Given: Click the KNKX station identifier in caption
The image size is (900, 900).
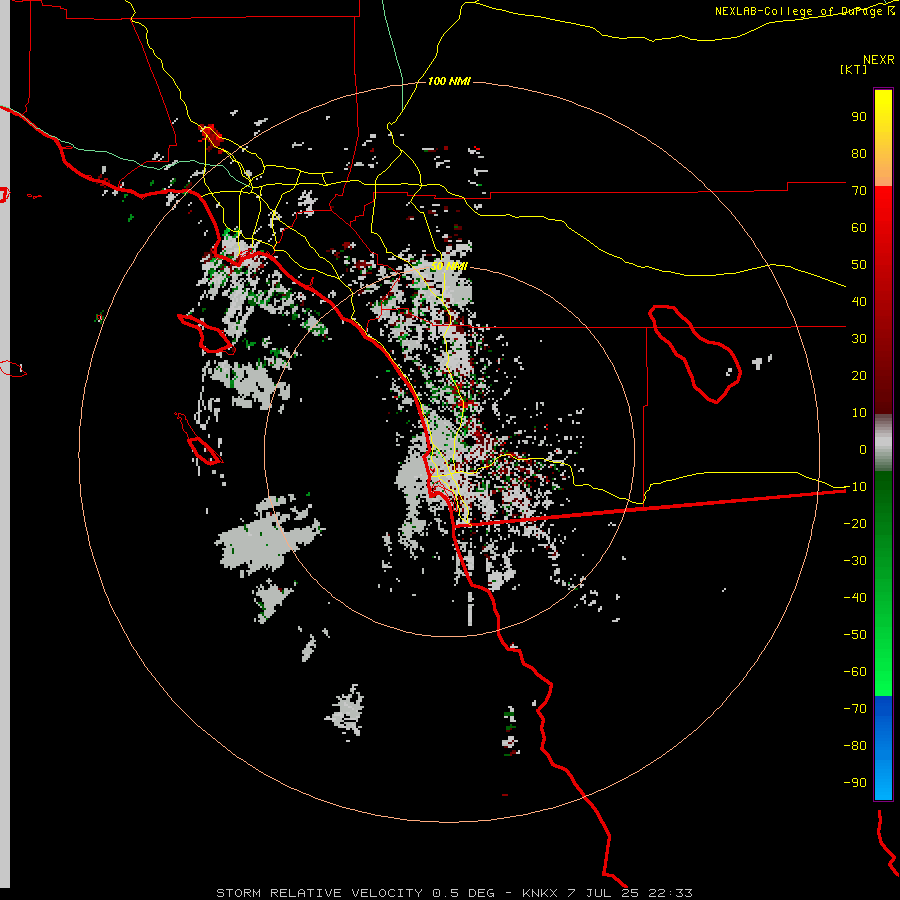Looking at the screenshot, I should (x=540, y=893).
